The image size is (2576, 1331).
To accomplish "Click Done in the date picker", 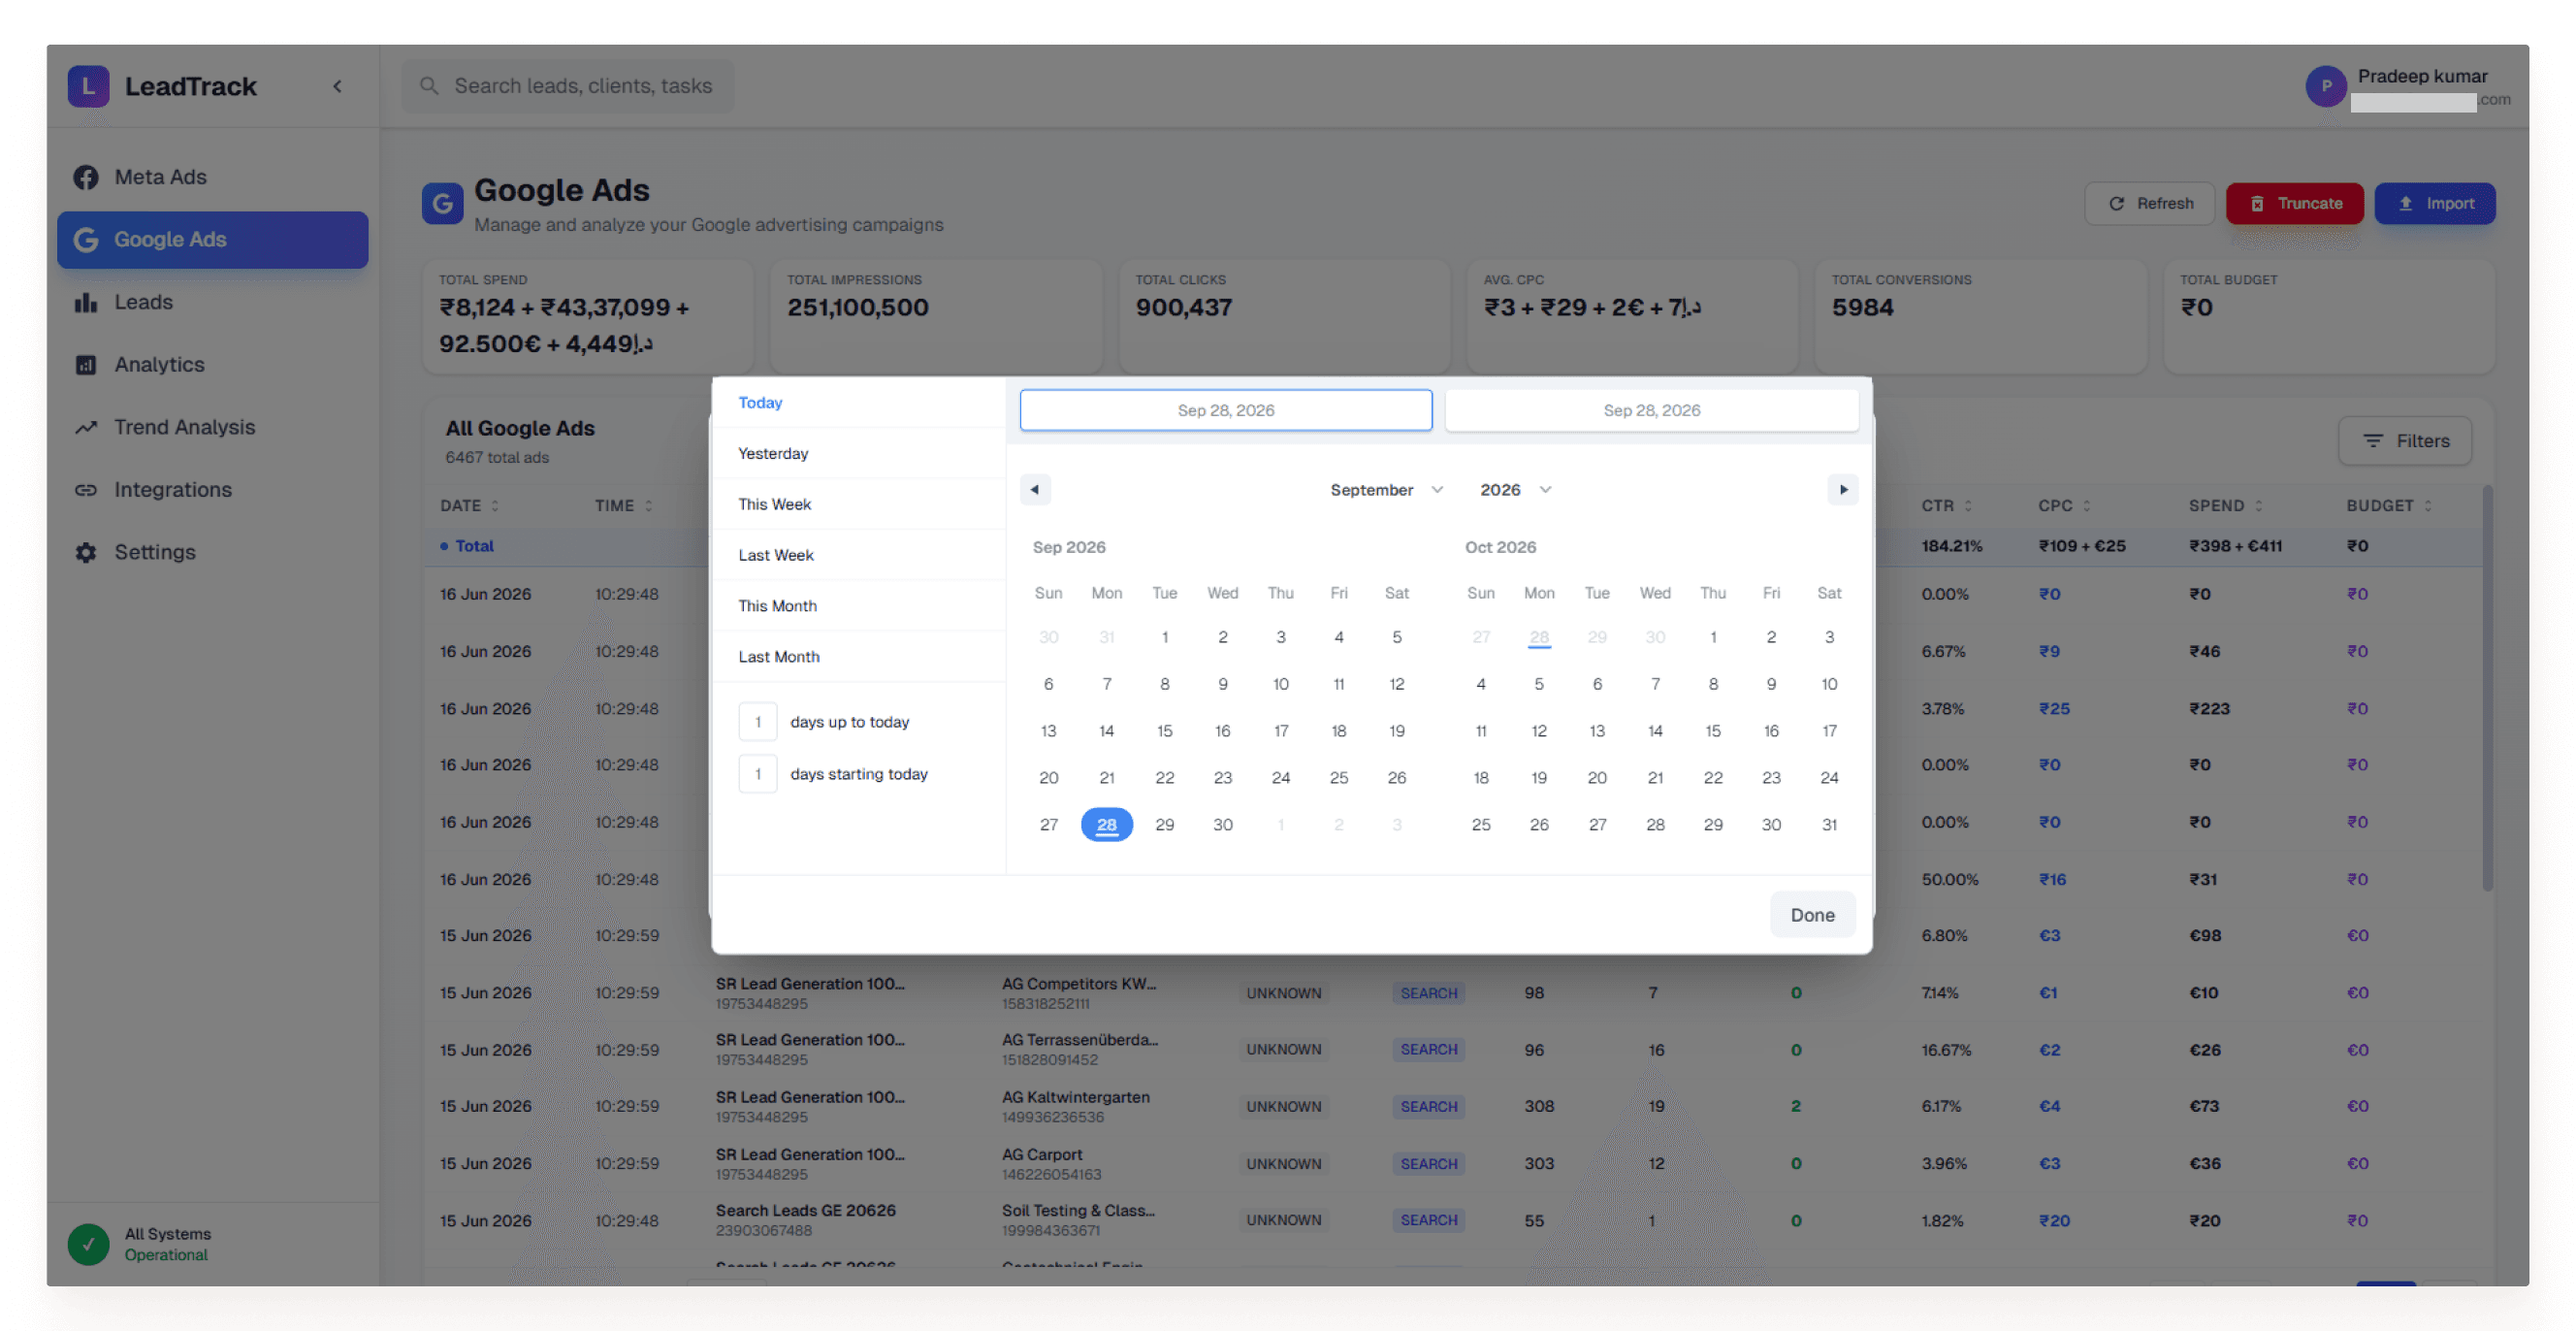I will point(1812,915).
